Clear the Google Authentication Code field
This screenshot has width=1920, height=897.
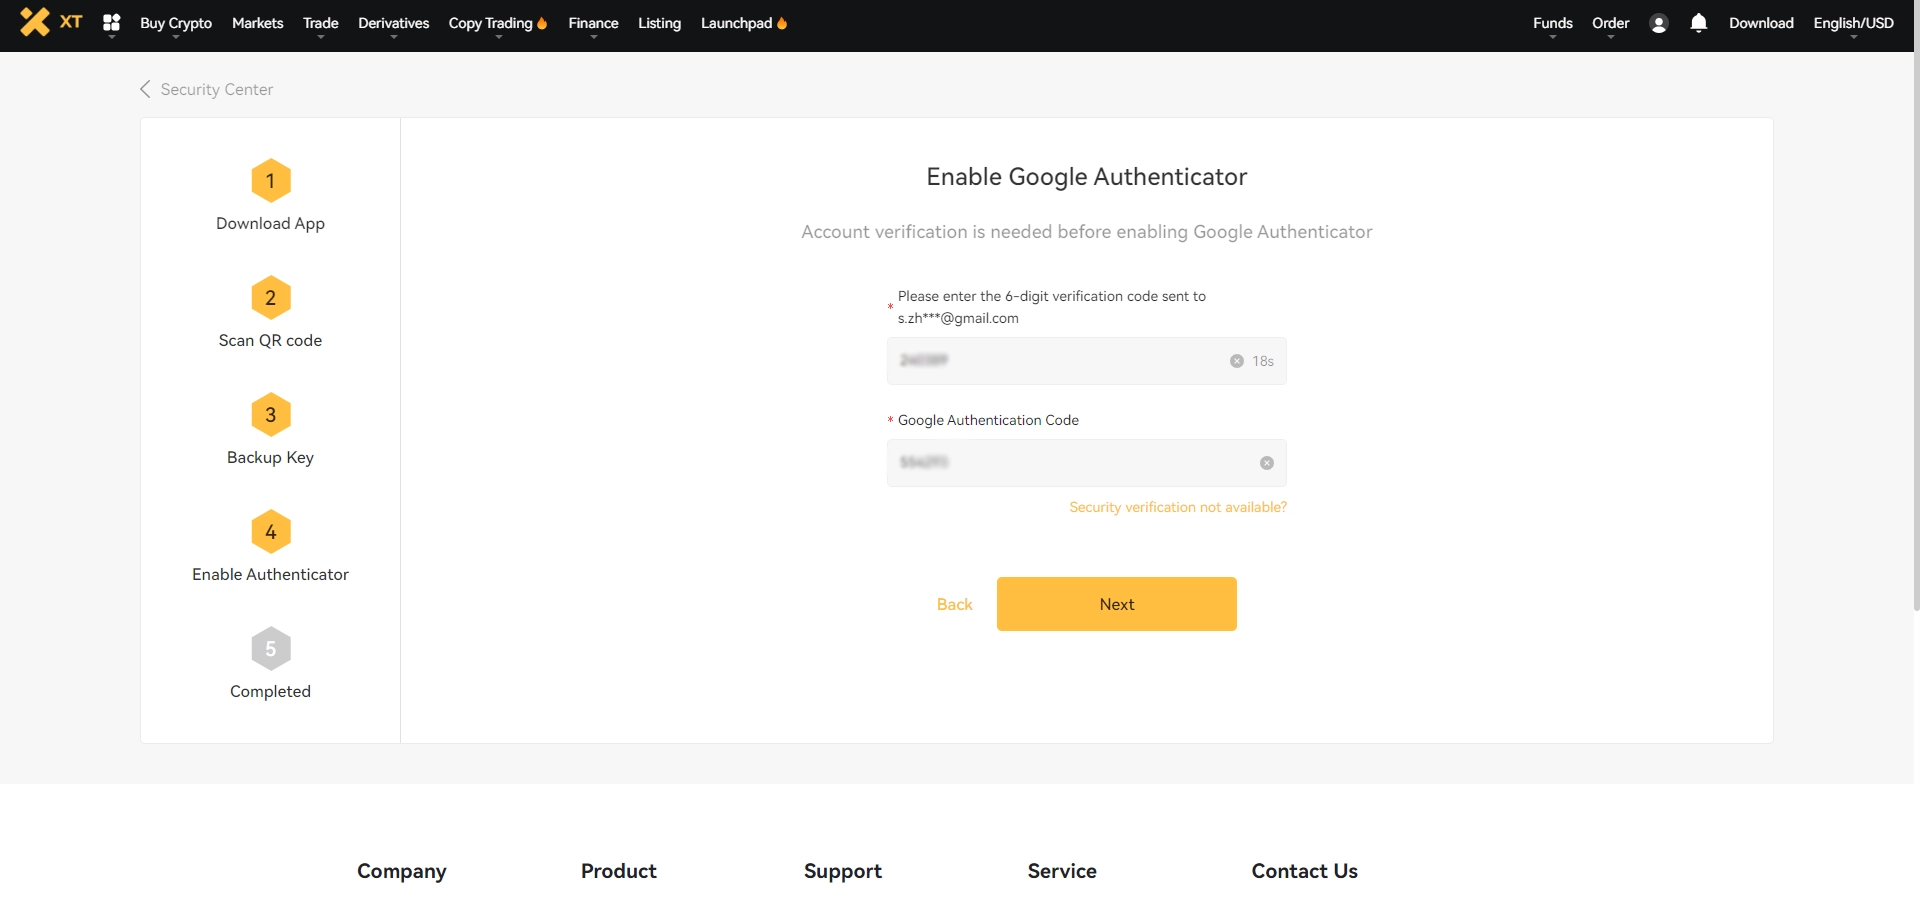(1267, 463)
